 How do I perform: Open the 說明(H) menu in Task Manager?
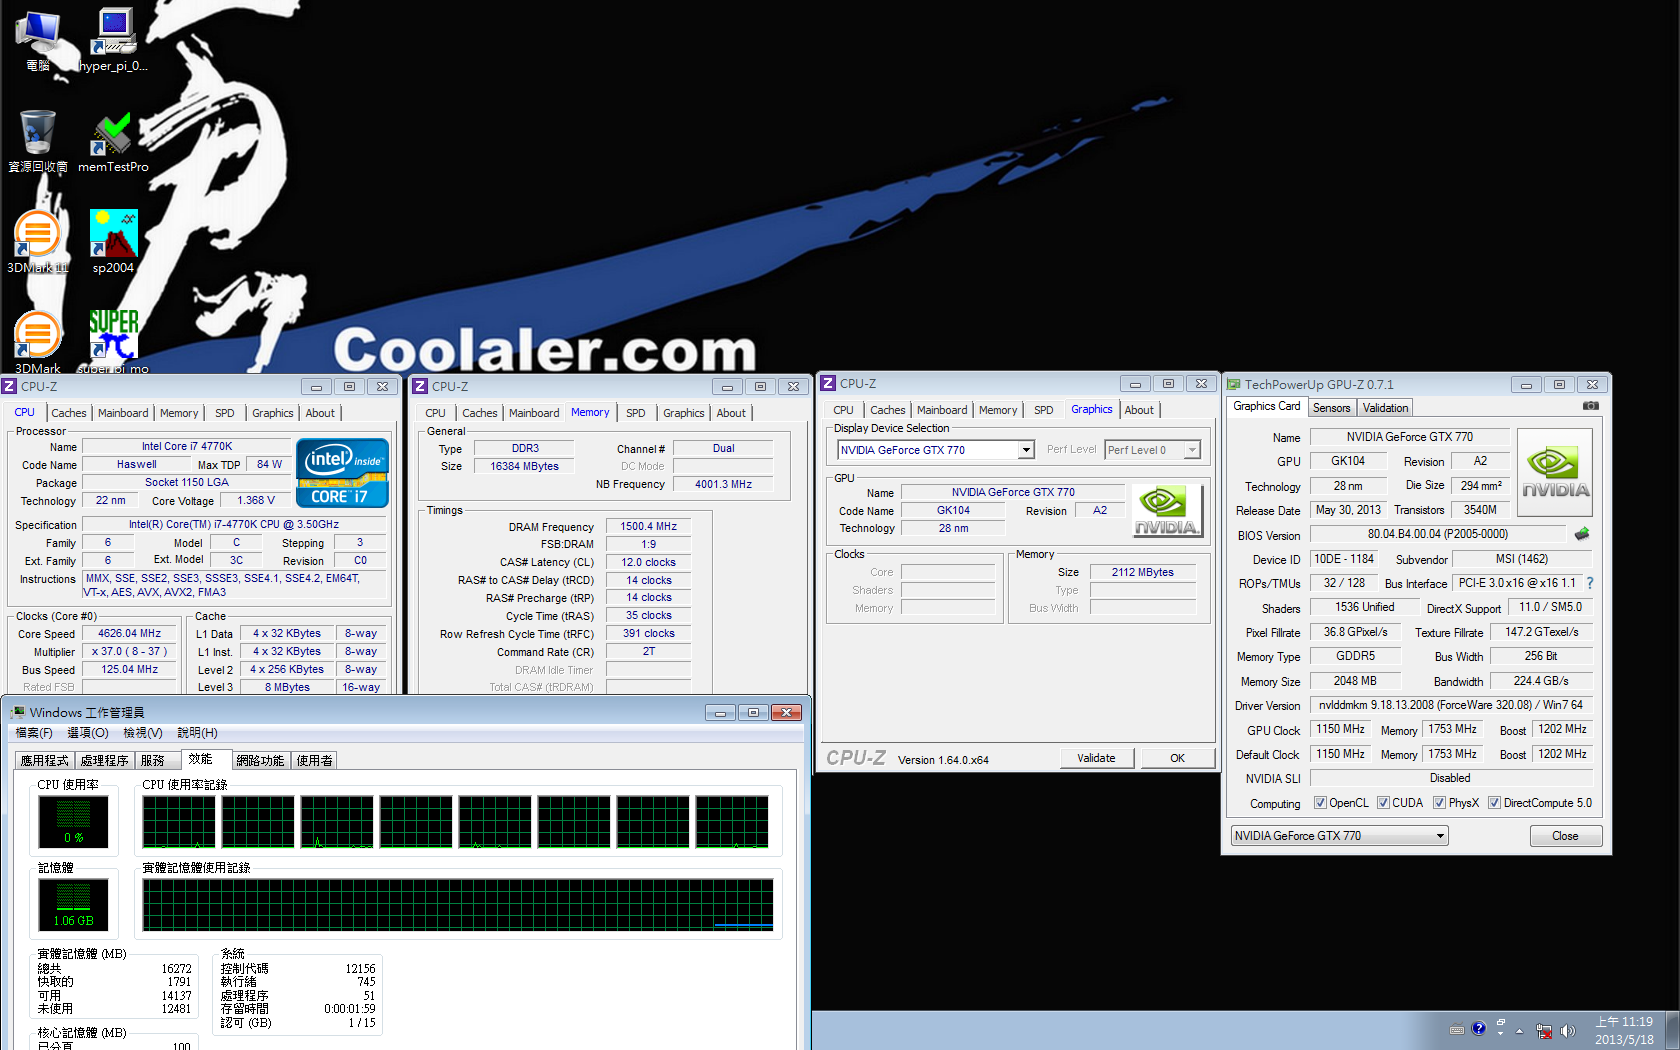click(197, 733)
